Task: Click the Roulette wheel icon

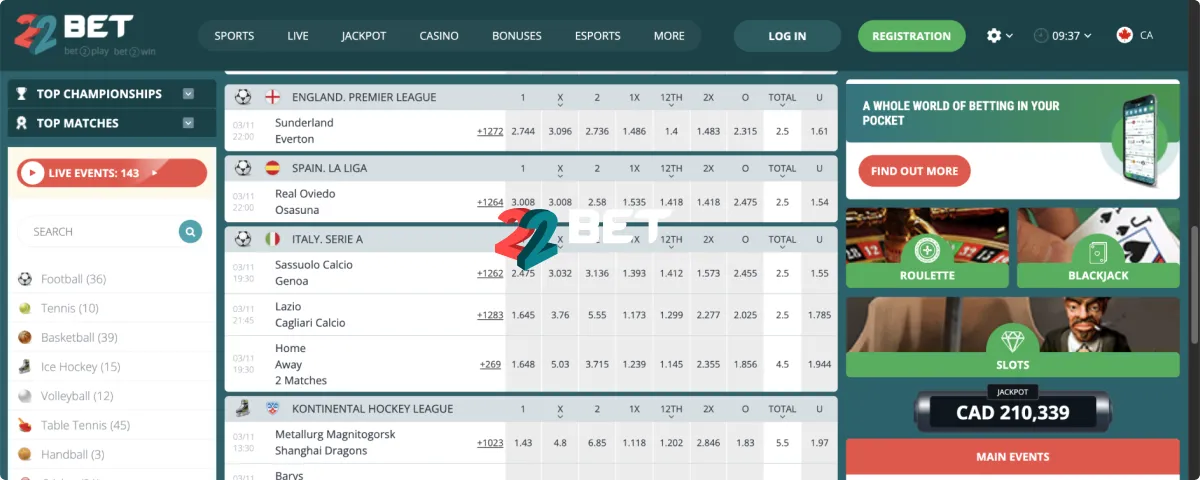Action: (927, 250)
